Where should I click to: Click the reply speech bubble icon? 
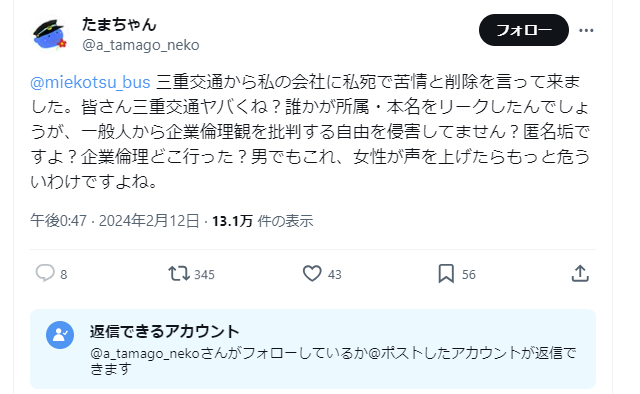point(45,274)
